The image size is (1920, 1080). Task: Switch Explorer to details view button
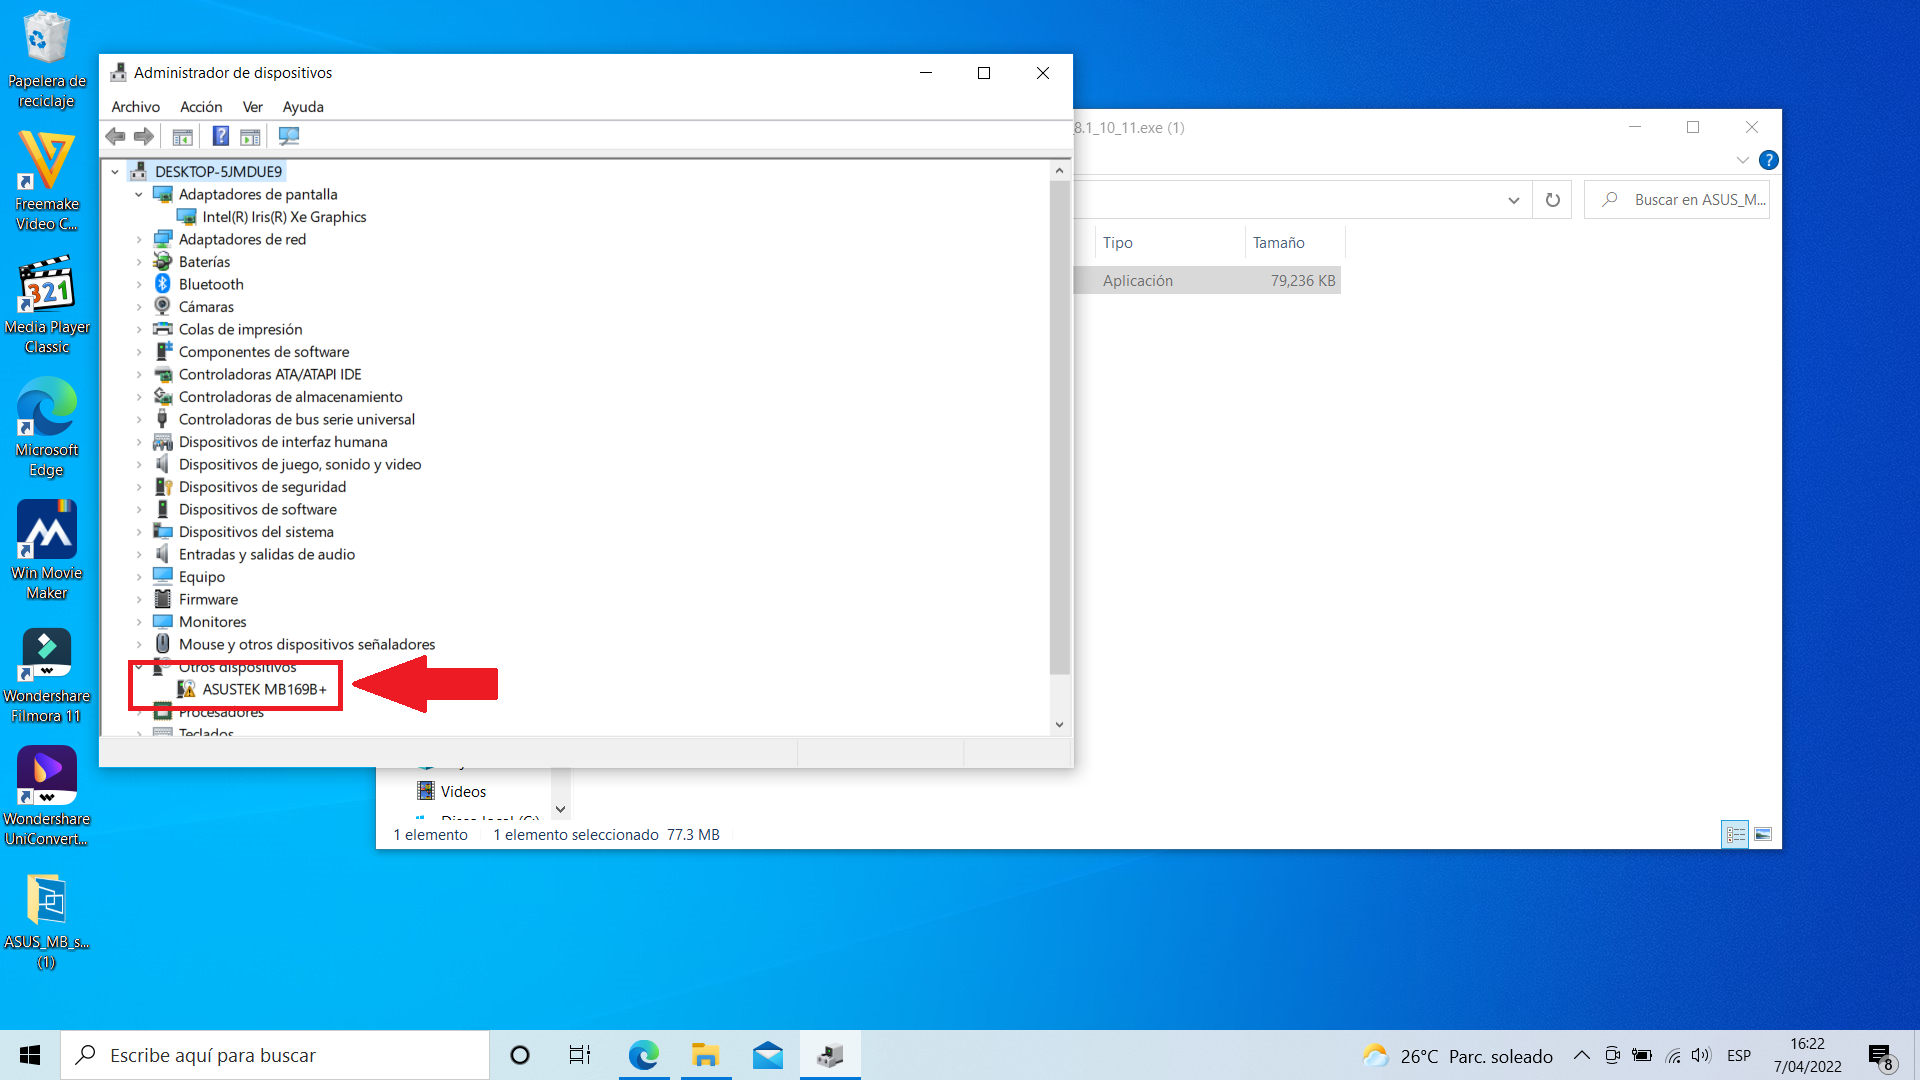pyautogui.click(x=1736, y=834)
